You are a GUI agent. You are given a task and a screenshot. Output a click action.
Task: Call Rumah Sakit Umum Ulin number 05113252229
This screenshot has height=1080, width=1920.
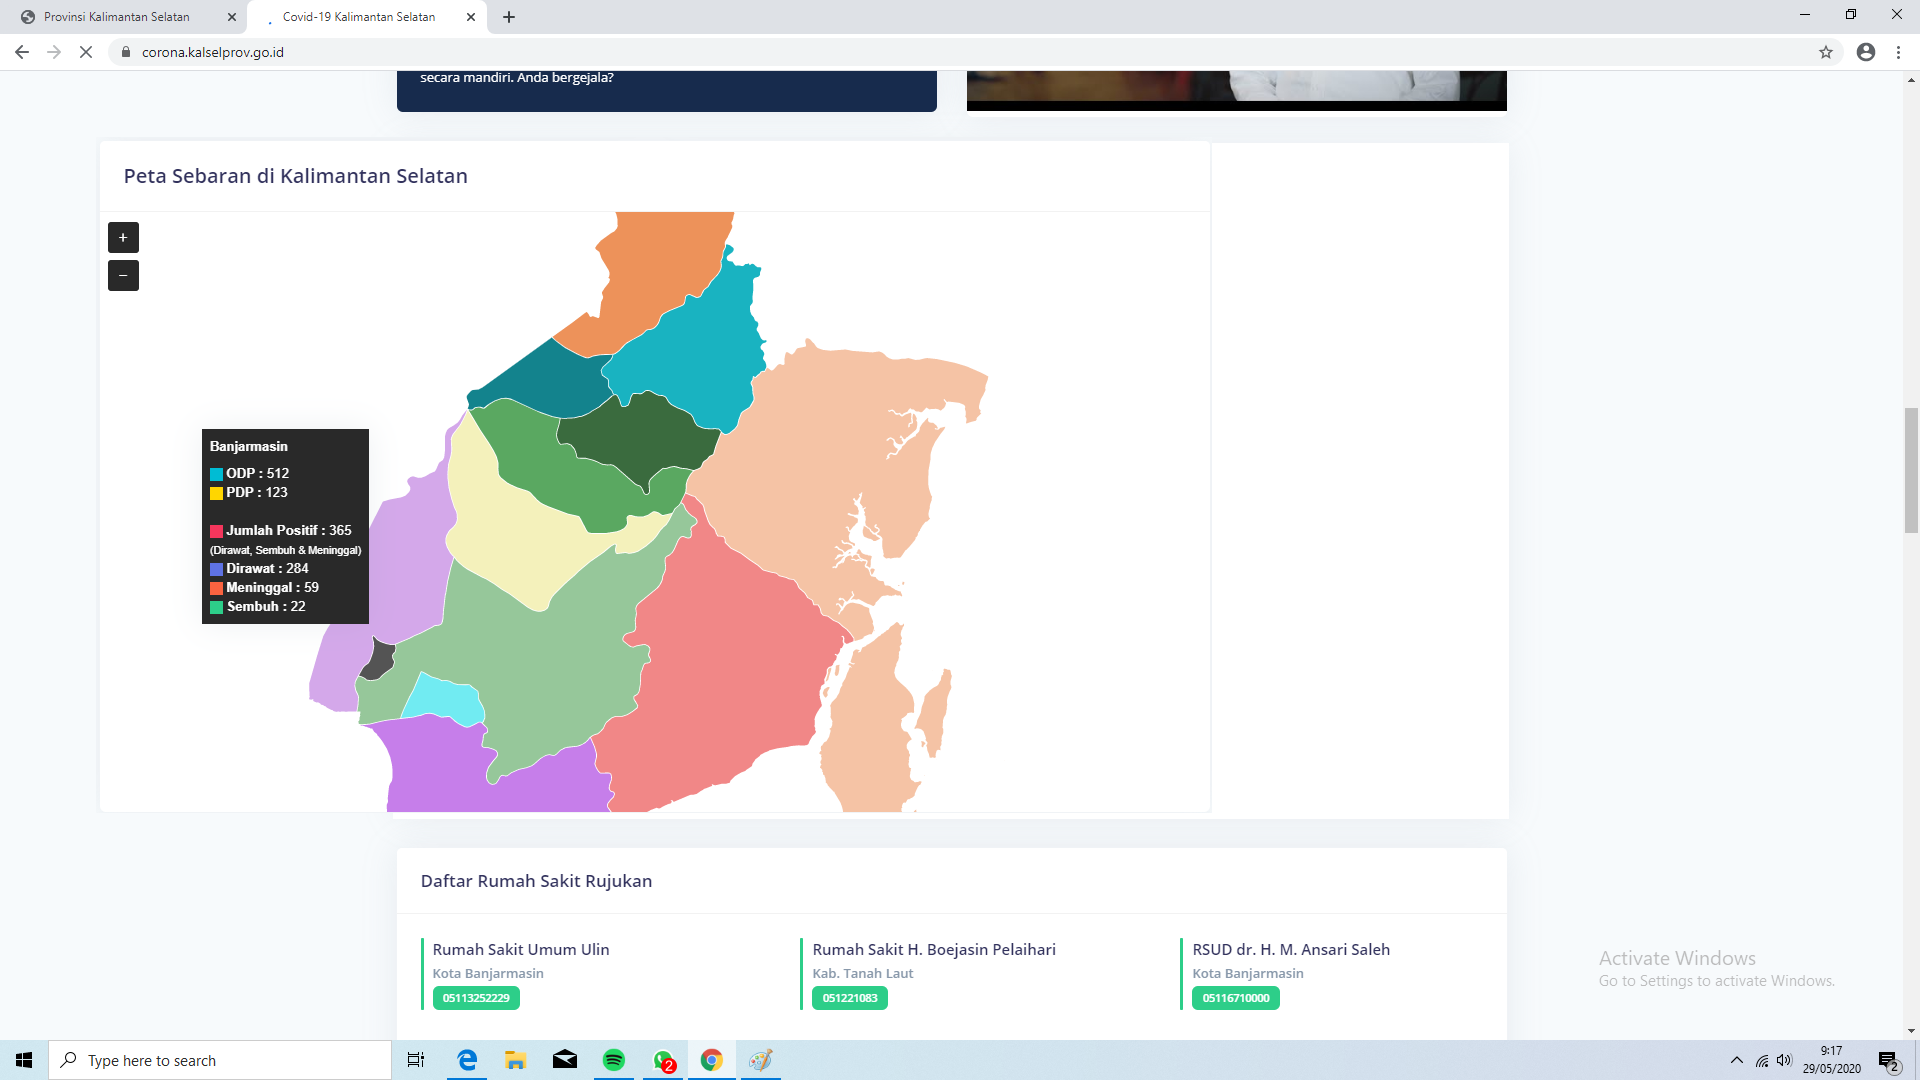tap(476, 998)
